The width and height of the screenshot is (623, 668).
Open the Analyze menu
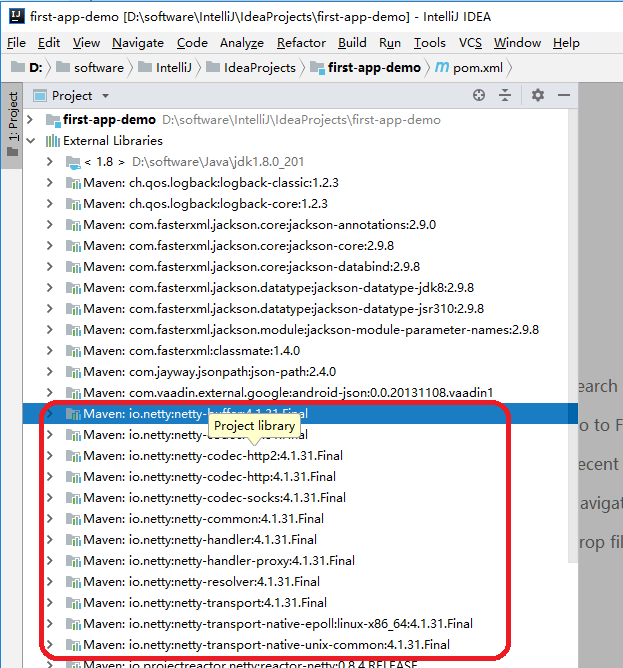tap(242, 43)
